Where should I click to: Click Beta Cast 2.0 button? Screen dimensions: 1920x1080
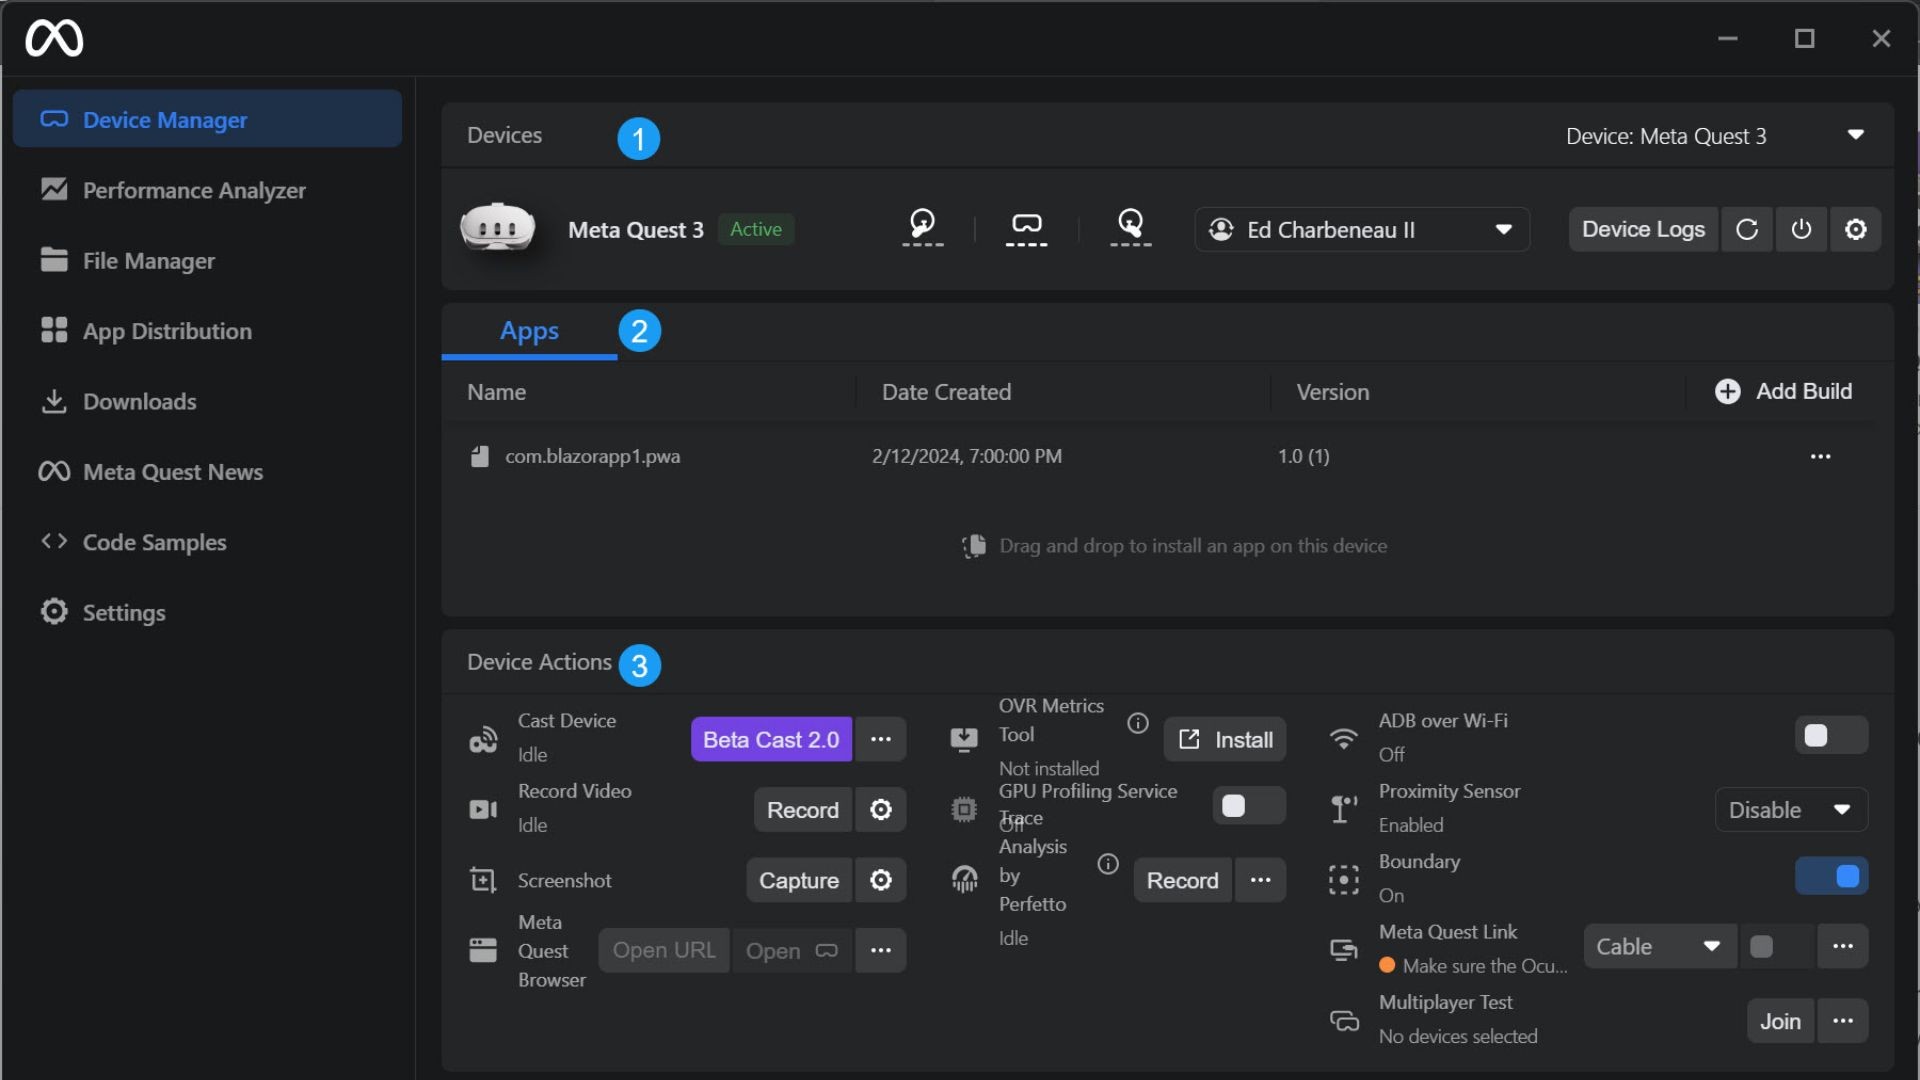click(x=770, y=740)
